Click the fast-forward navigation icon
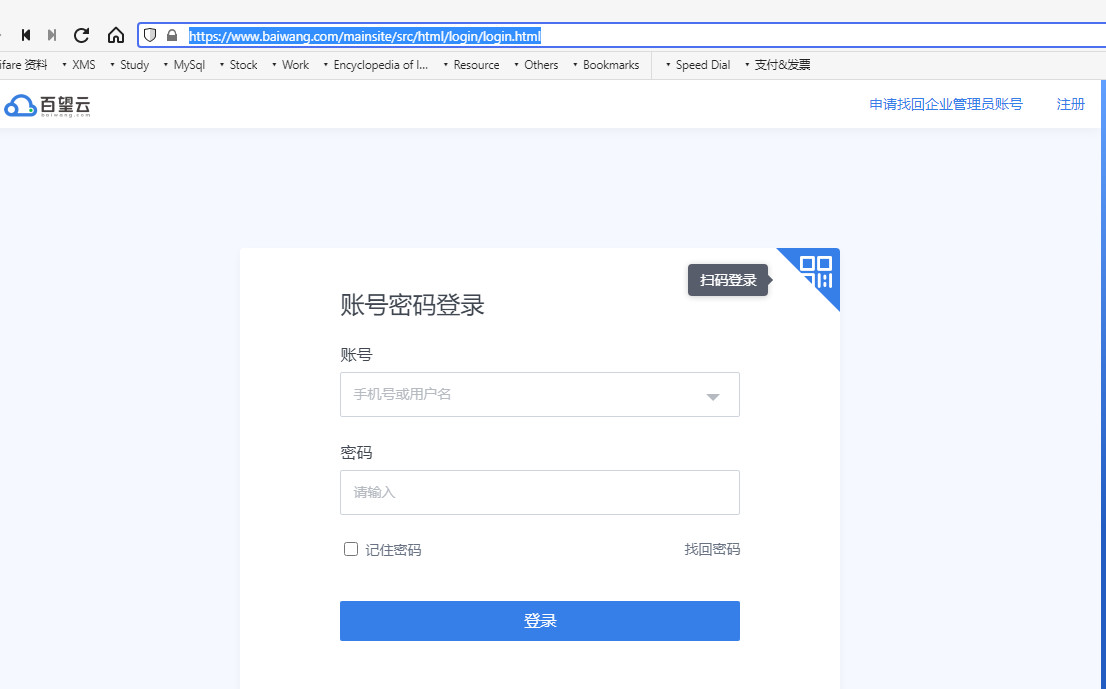1106x689 pixels. pos(52,36)
